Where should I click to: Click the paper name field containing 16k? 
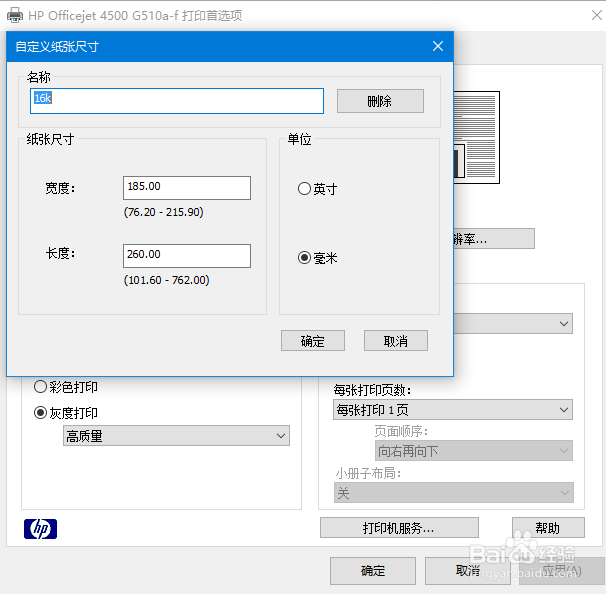tap(178, 102)
